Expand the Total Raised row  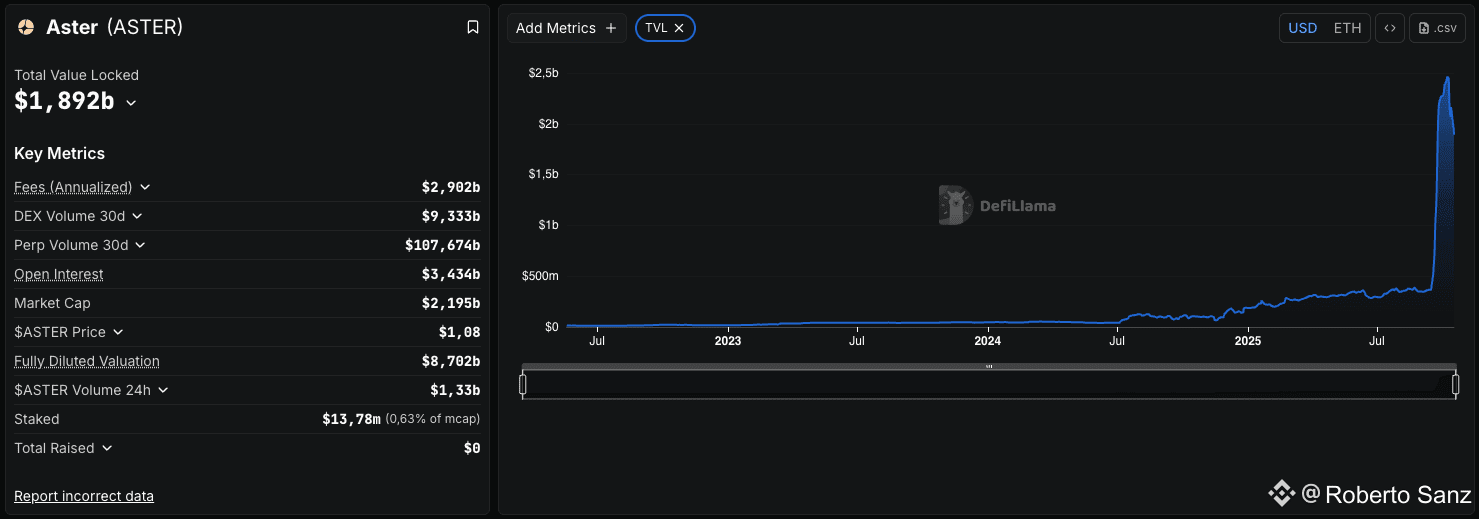[107, 448]
